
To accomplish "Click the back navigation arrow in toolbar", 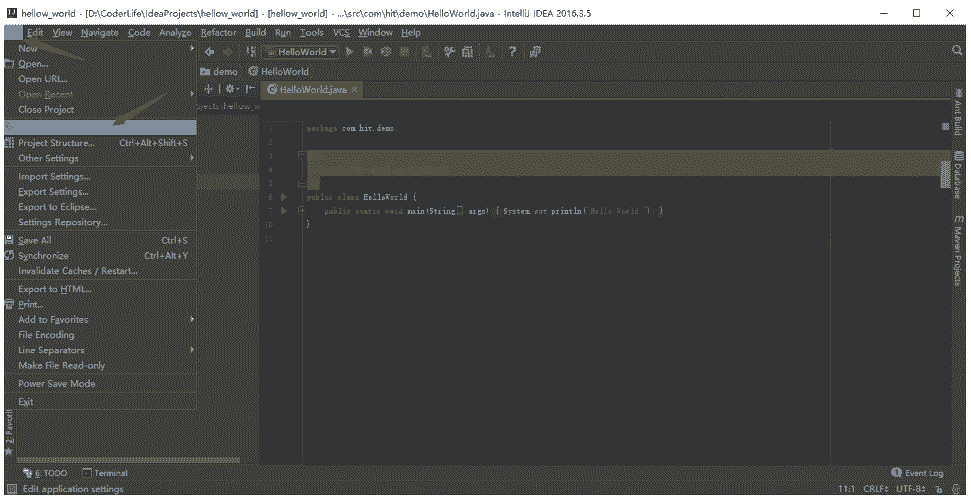I will click(209, 51).
